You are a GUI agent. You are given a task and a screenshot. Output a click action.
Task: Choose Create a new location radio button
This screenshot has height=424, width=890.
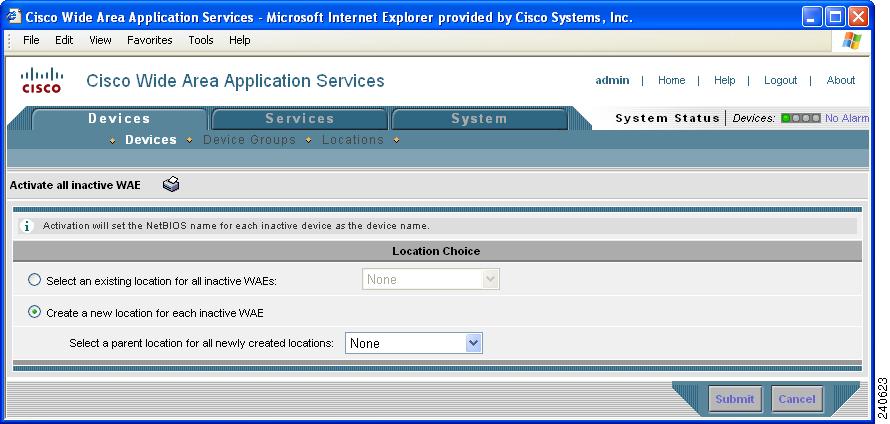[35, 312]
